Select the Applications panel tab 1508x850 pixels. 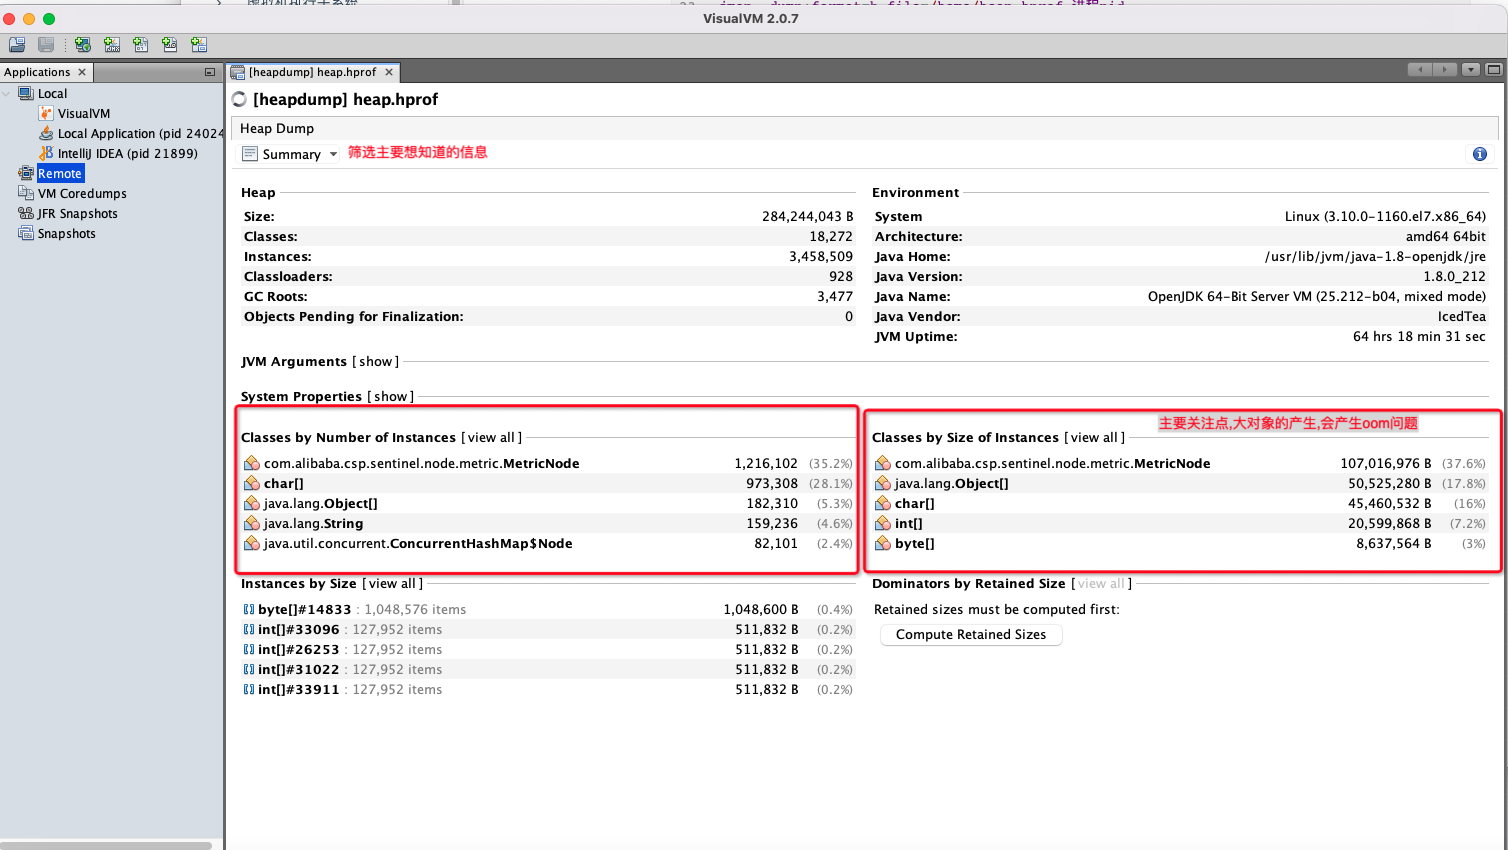pyautogui.click(x=37, y=72)
